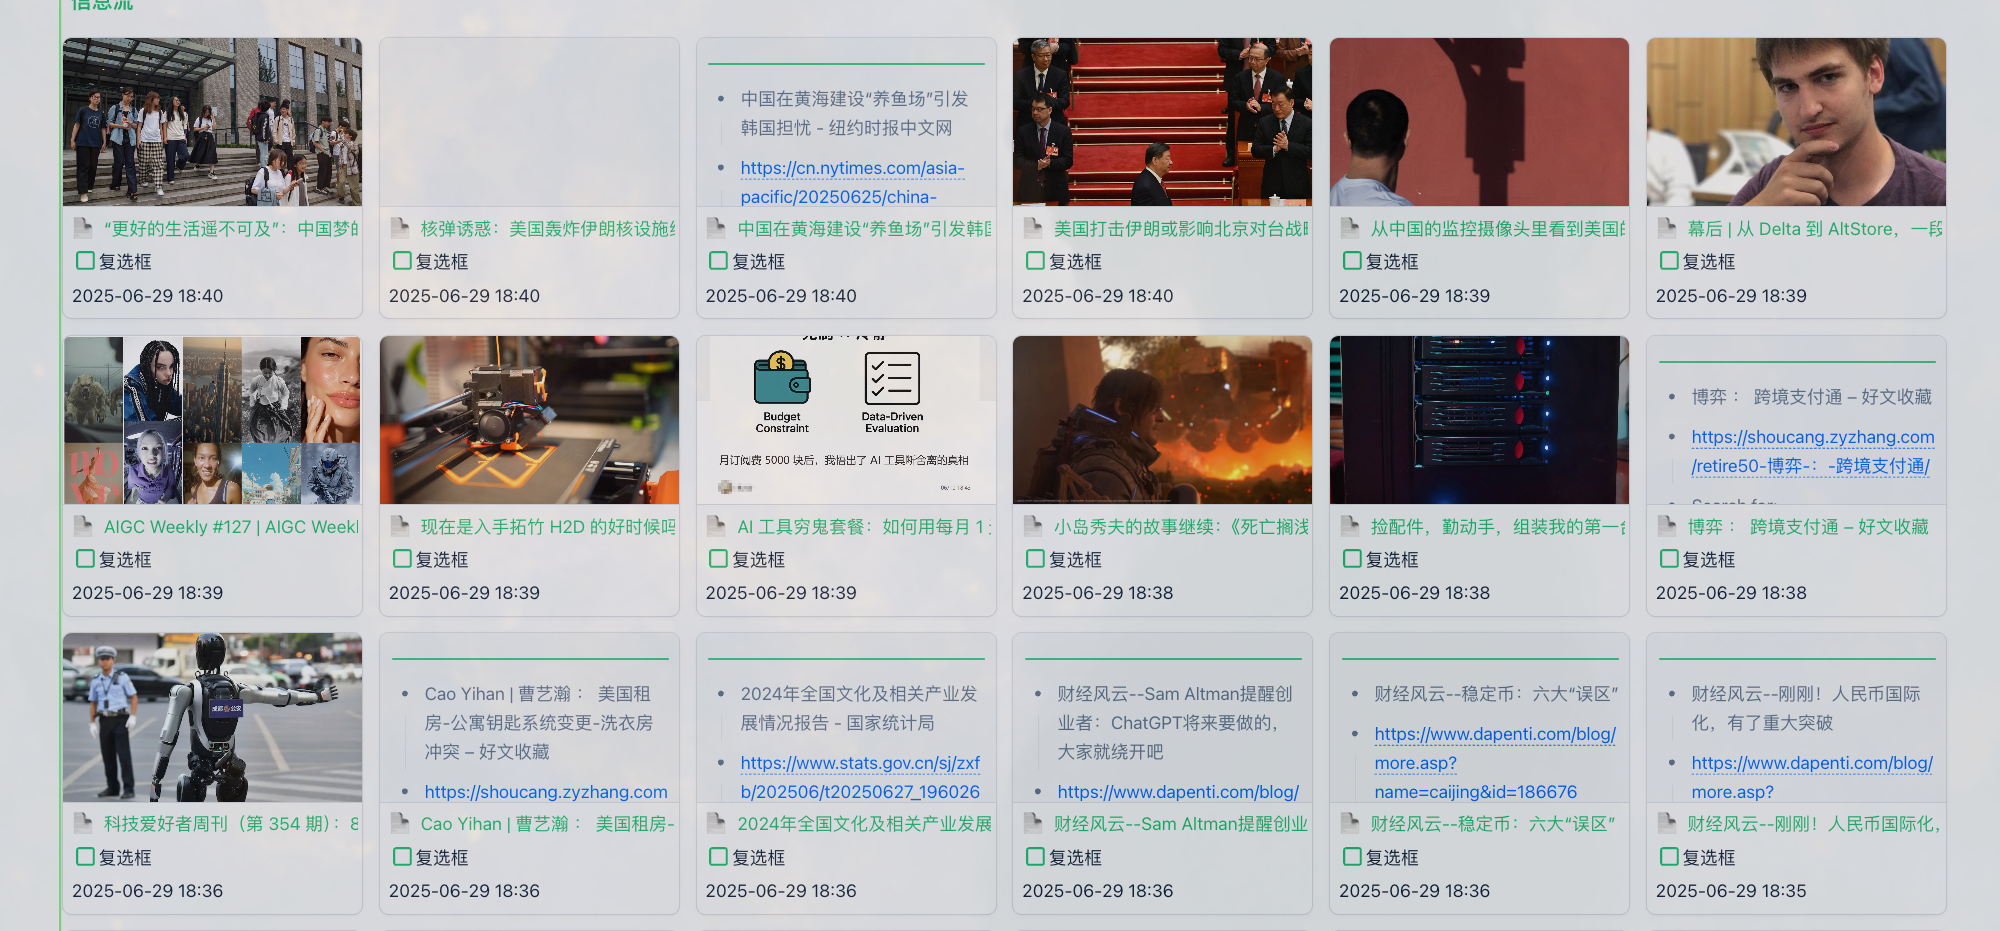Check the box under AIGC Weekly #127
This screenshot has width=2000, height=931.
86,559
